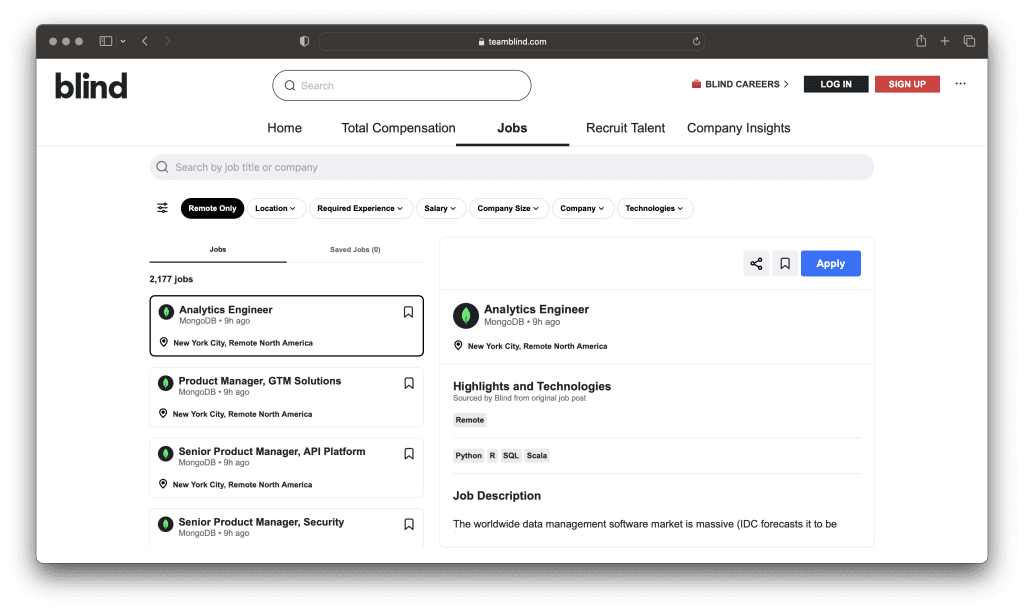Open the Technologies filter dropdown
The width and height of the screenshot is (1024, 611).
(x=654, y=208)
